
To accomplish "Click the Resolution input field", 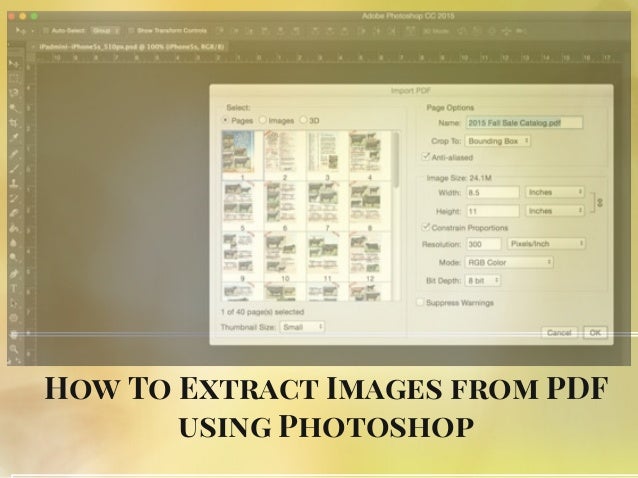I will click(484, 244).
